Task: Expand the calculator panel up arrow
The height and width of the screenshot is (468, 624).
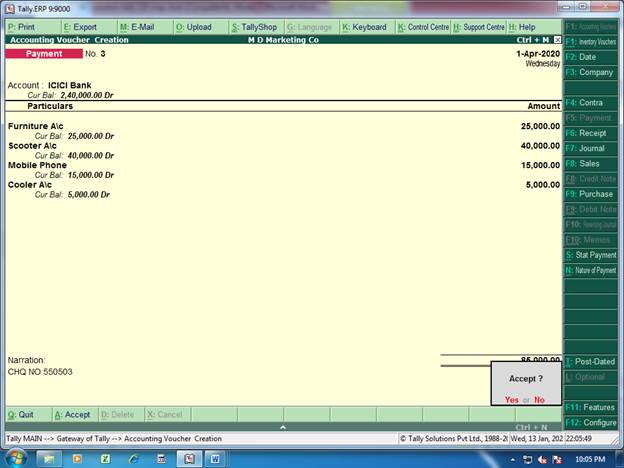Action: [x=283, y=427]
